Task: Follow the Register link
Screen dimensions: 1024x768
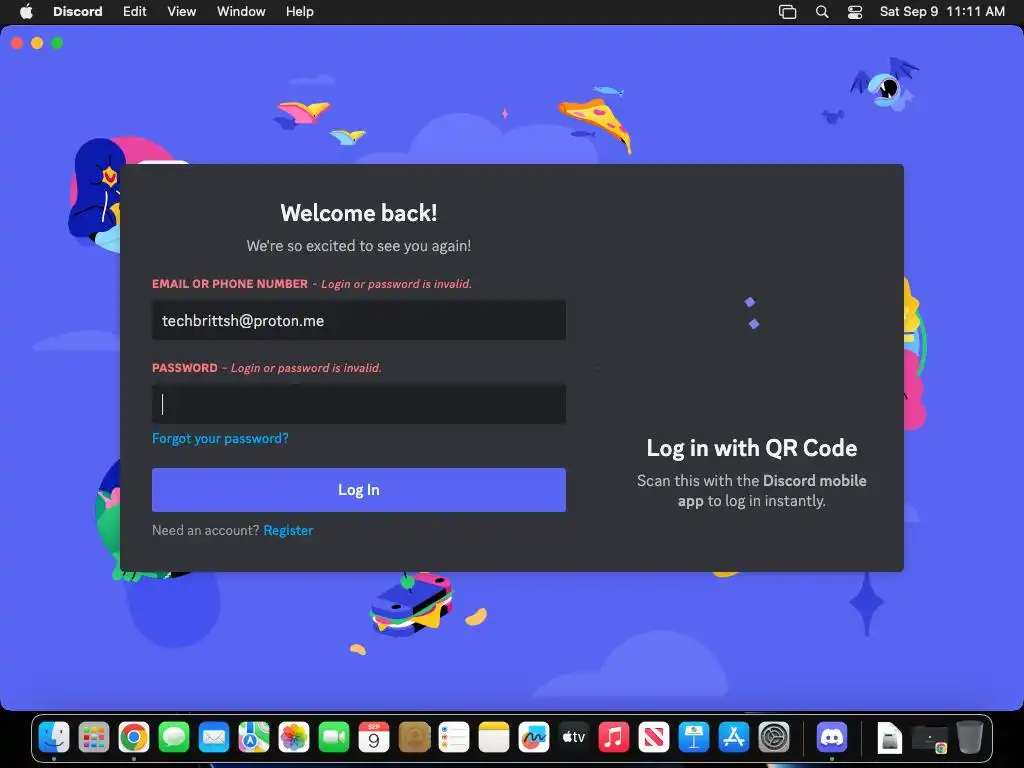Action: 288,530
